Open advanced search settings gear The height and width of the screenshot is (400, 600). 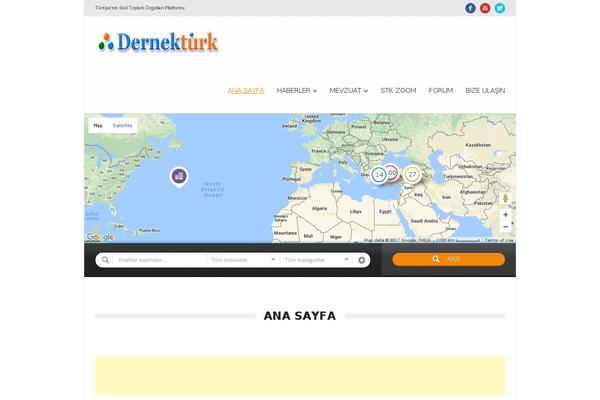coord(361,260)
